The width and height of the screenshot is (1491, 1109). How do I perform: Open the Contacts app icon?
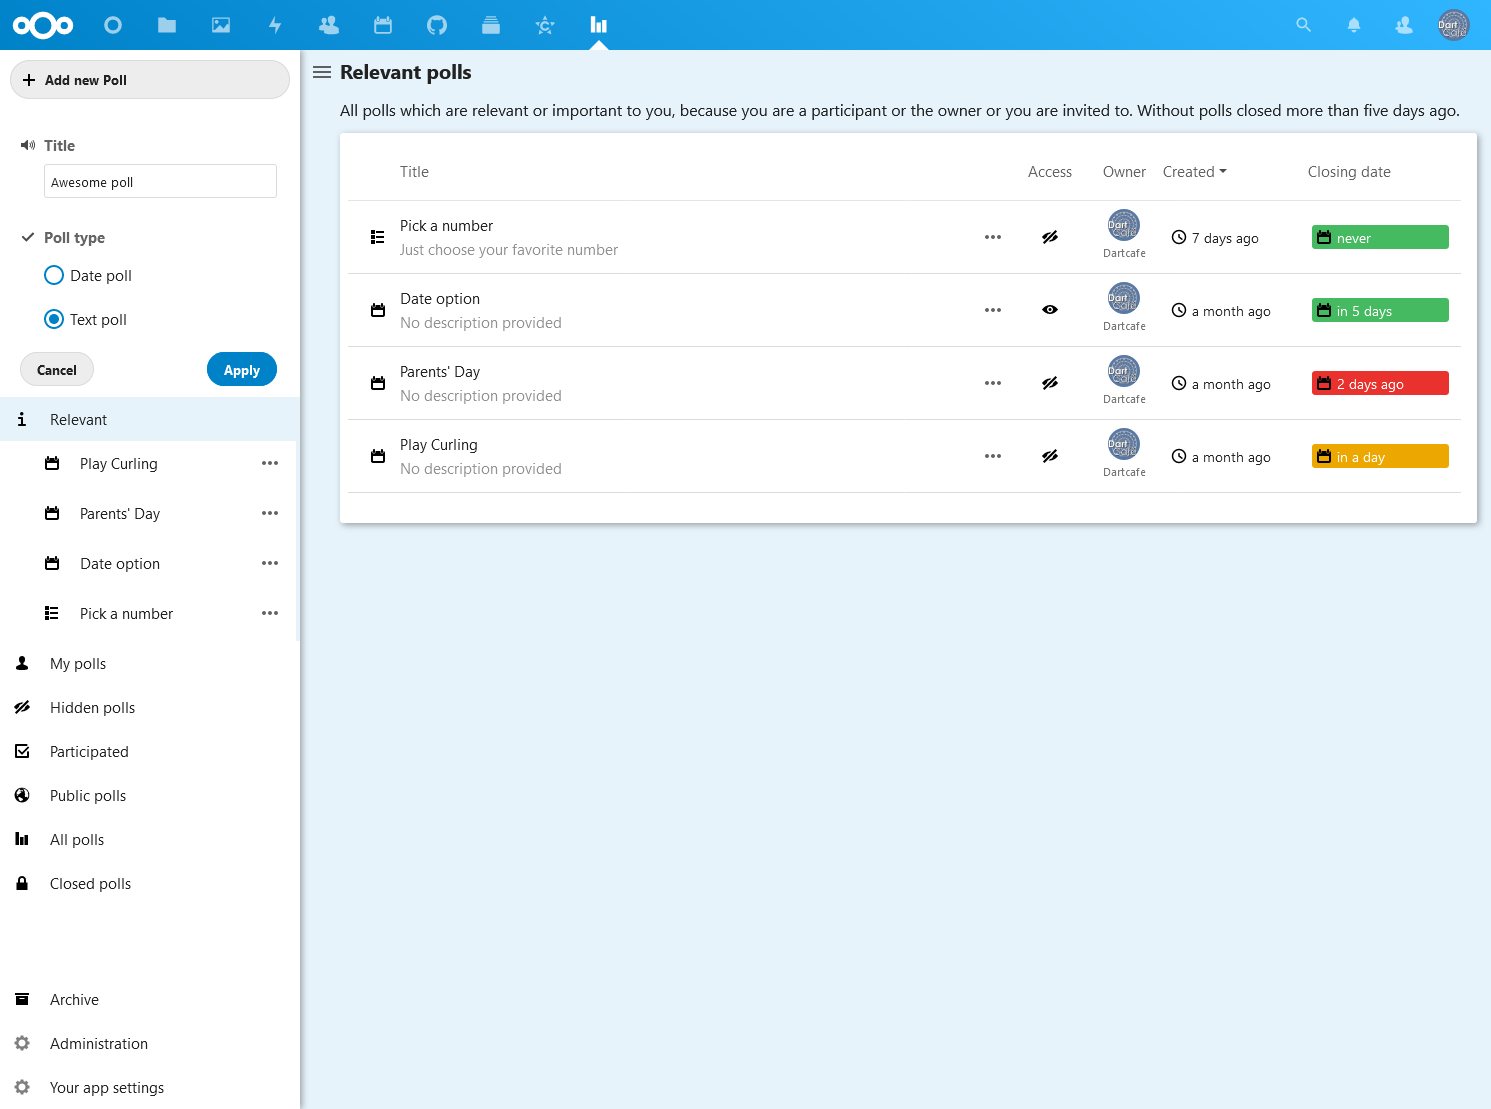tap(329, 25)
